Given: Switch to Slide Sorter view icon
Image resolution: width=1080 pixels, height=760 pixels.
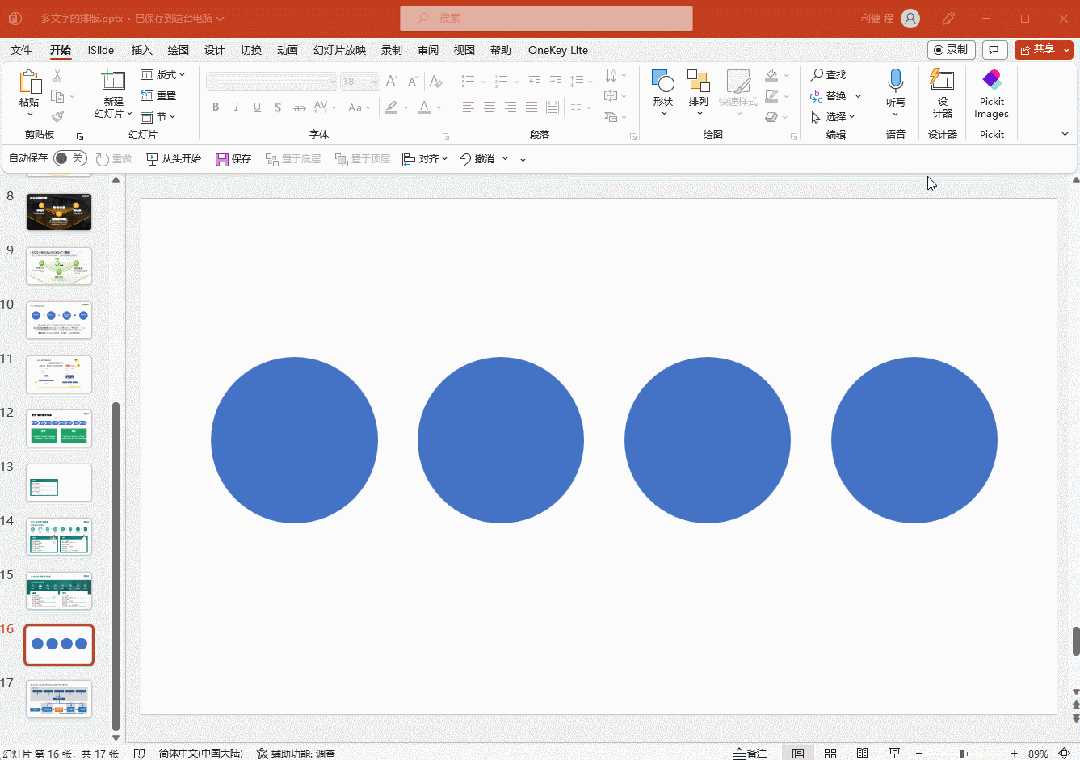Looking at the screenshot, I should coord(831,753).
